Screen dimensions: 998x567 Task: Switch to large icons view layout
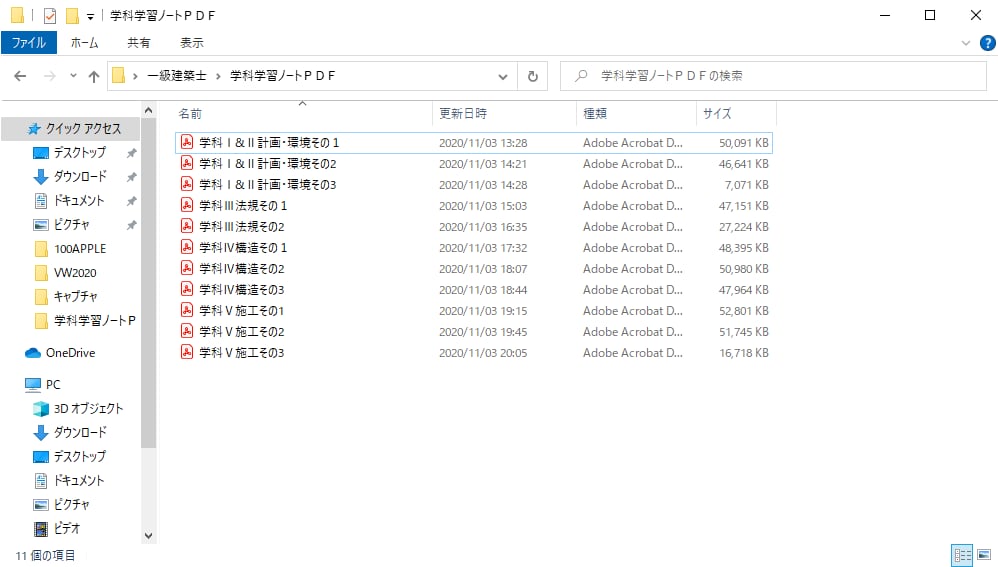click(x=984, y=555)
